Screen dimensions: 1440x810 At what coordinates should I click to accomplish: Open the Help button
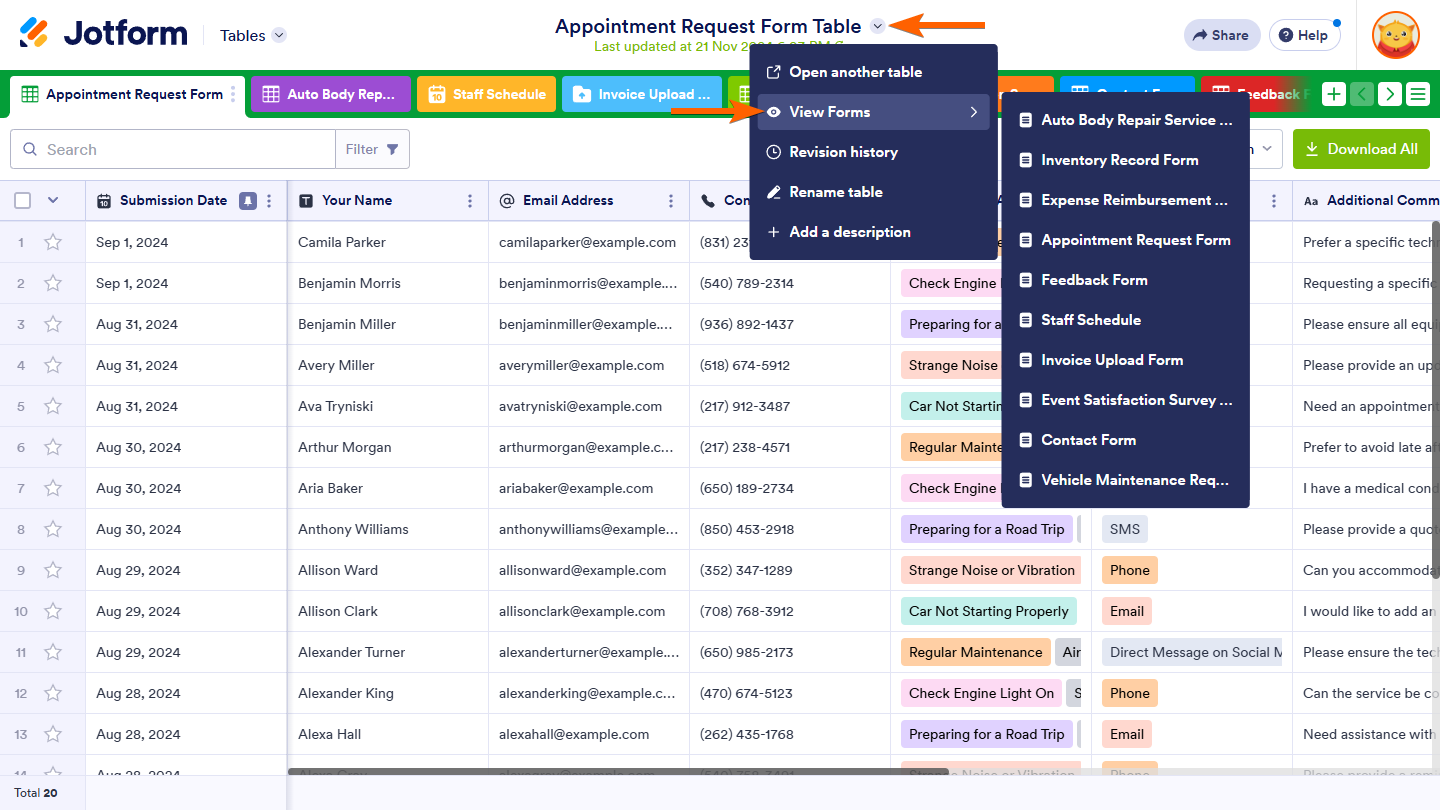point(1305,35)
